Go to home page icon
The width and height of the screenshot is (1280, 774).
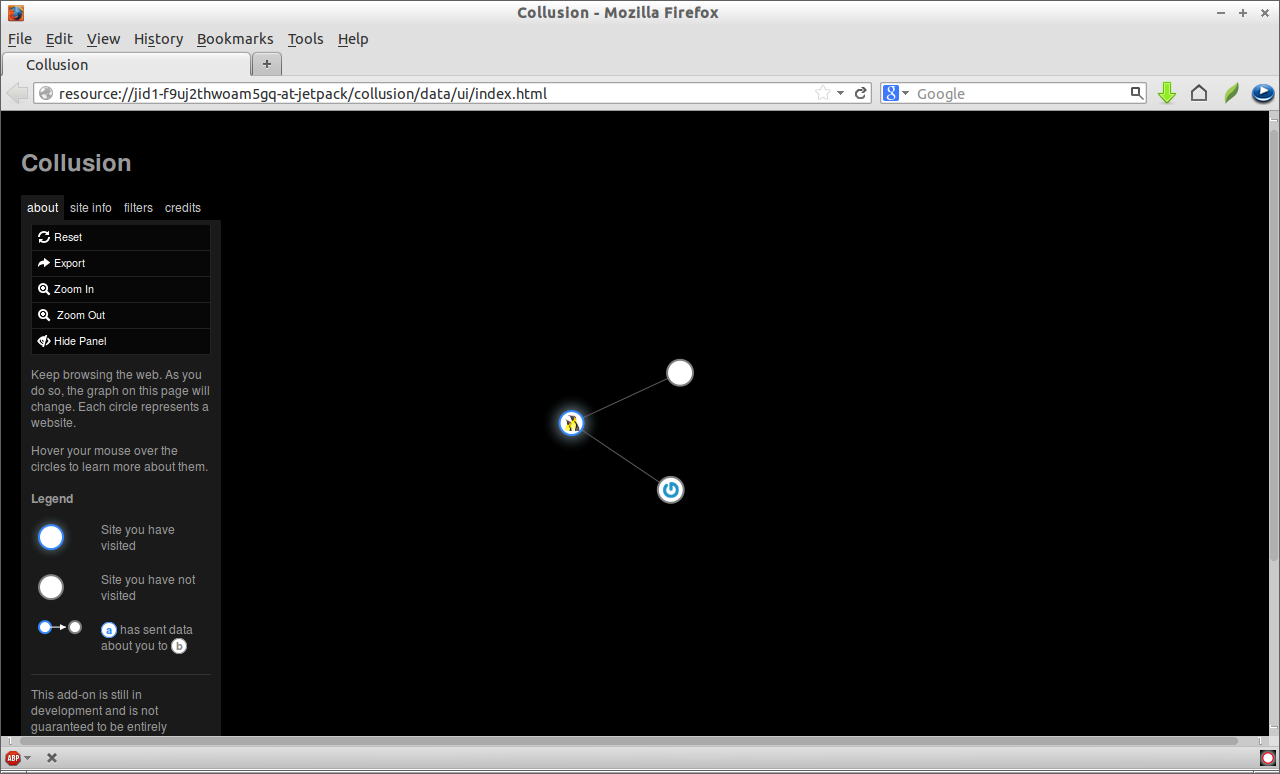pos(1199,93)
